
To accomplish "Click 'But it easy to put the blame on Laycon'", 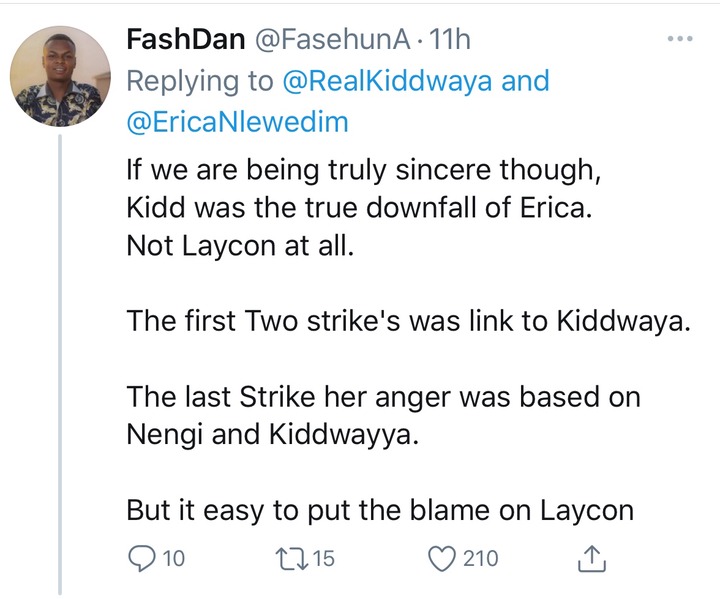I will 380,510.
